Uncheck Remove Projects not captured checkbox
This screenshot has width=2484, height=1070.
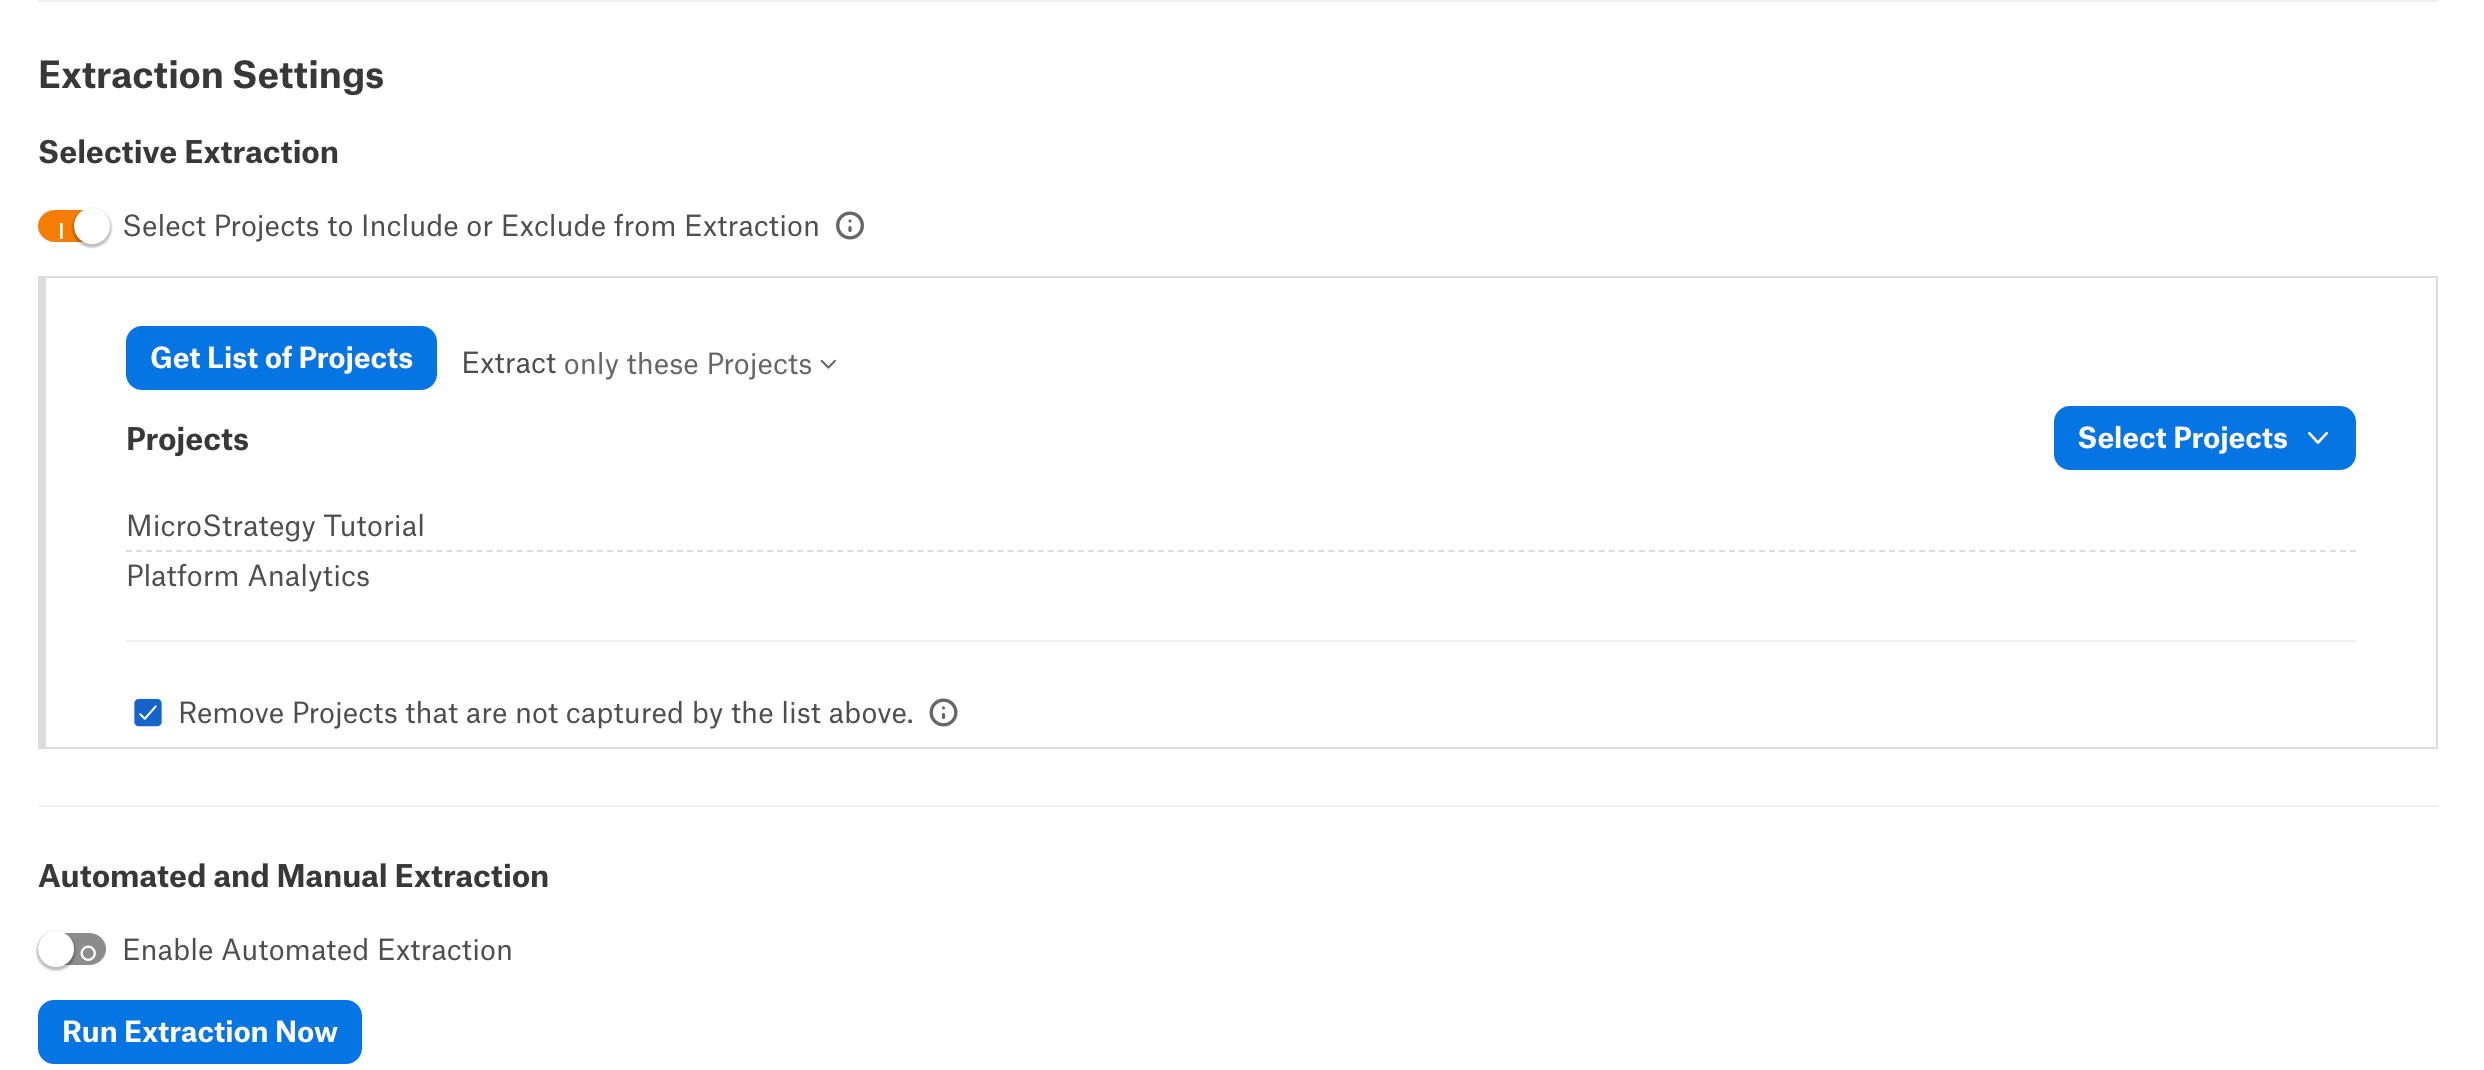[148, 713]
